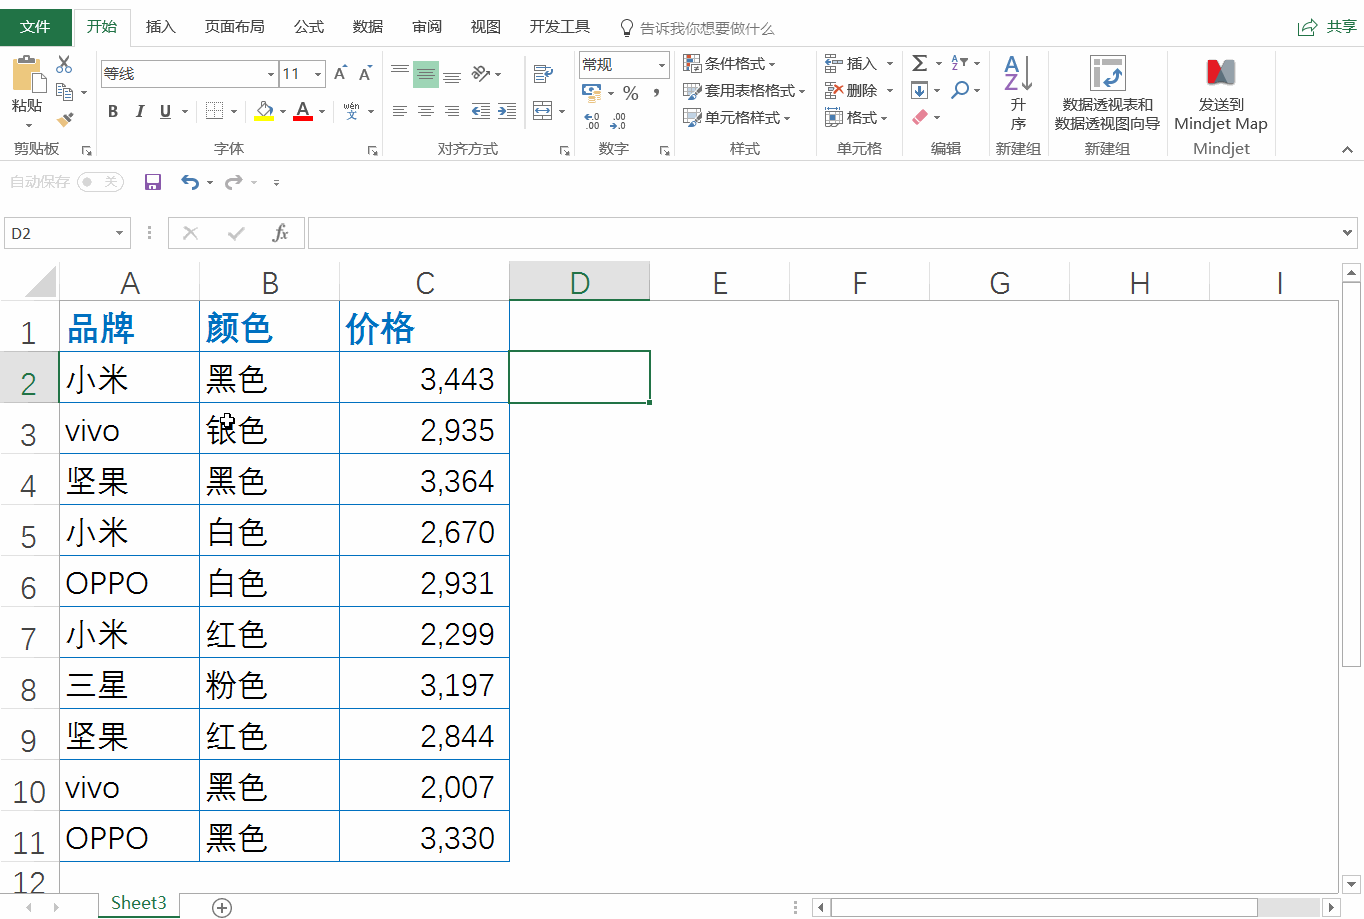
Task: Toggle underline formatting
Action: pyautogui.click(x=165, y=111)
